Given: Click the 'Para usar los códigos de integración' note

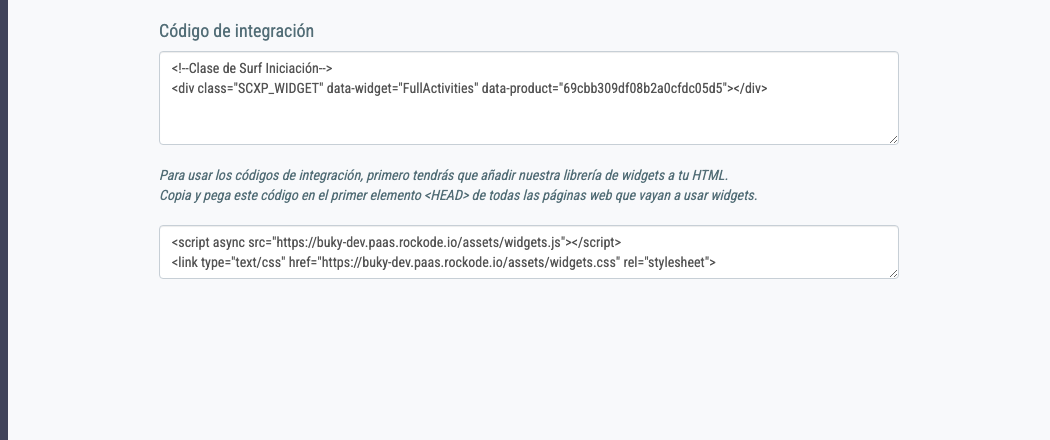Looking at the screenshot, I should (x=443, y=175).
